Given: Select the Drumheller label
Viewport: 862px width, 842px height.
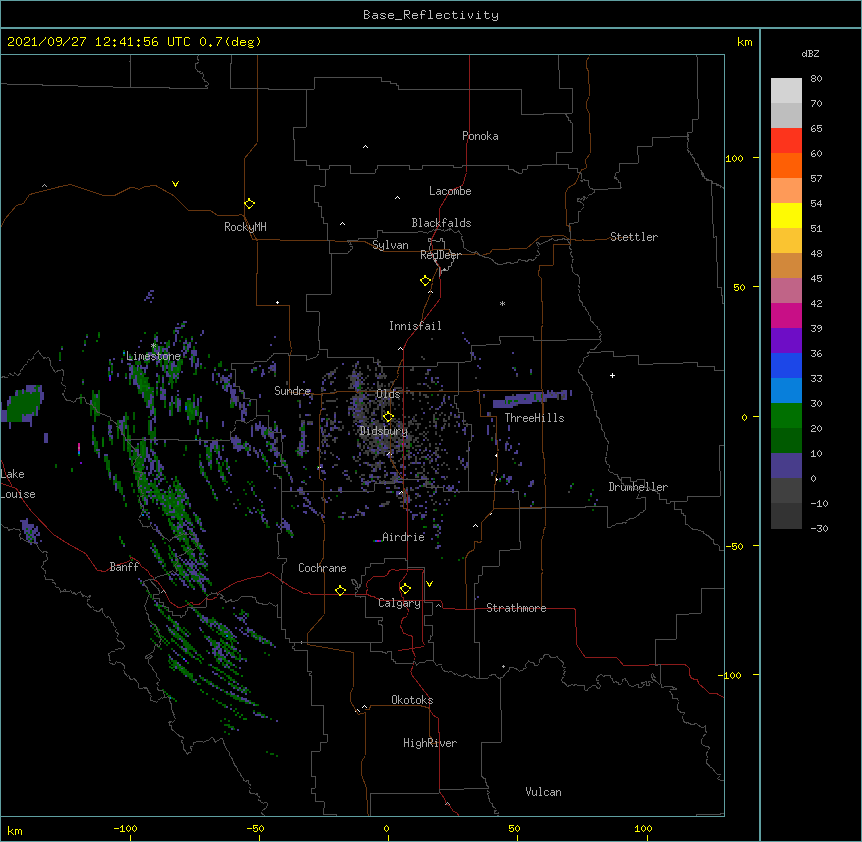Looking at the screenshot, I should click(638, 487).
